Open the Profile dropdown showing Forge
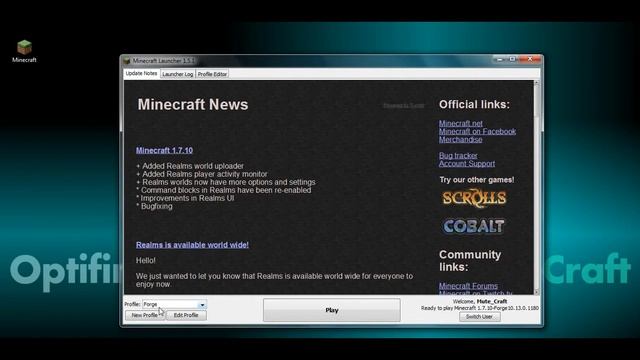Viewport: 640px width, 360px height. click(x=174, y=304)
